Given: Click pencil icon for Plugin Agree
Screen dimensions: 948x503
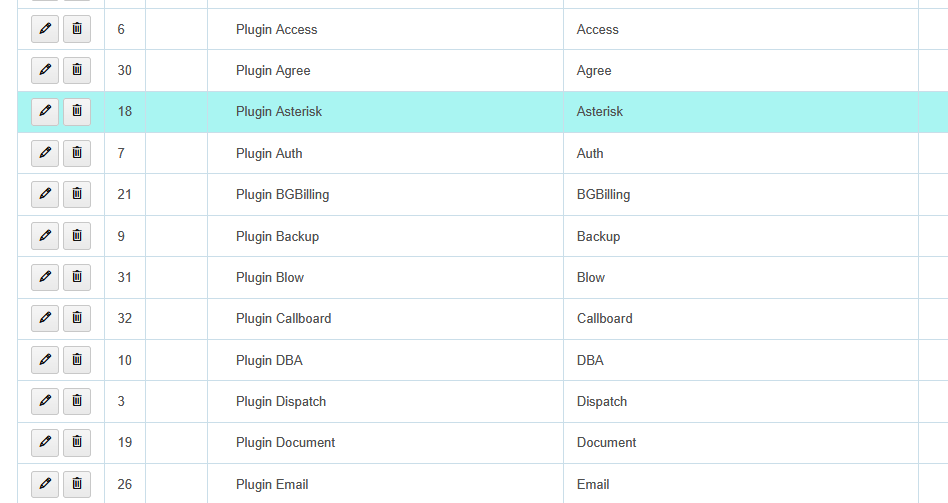Looking at the screenshot, I should click(45, 70).
